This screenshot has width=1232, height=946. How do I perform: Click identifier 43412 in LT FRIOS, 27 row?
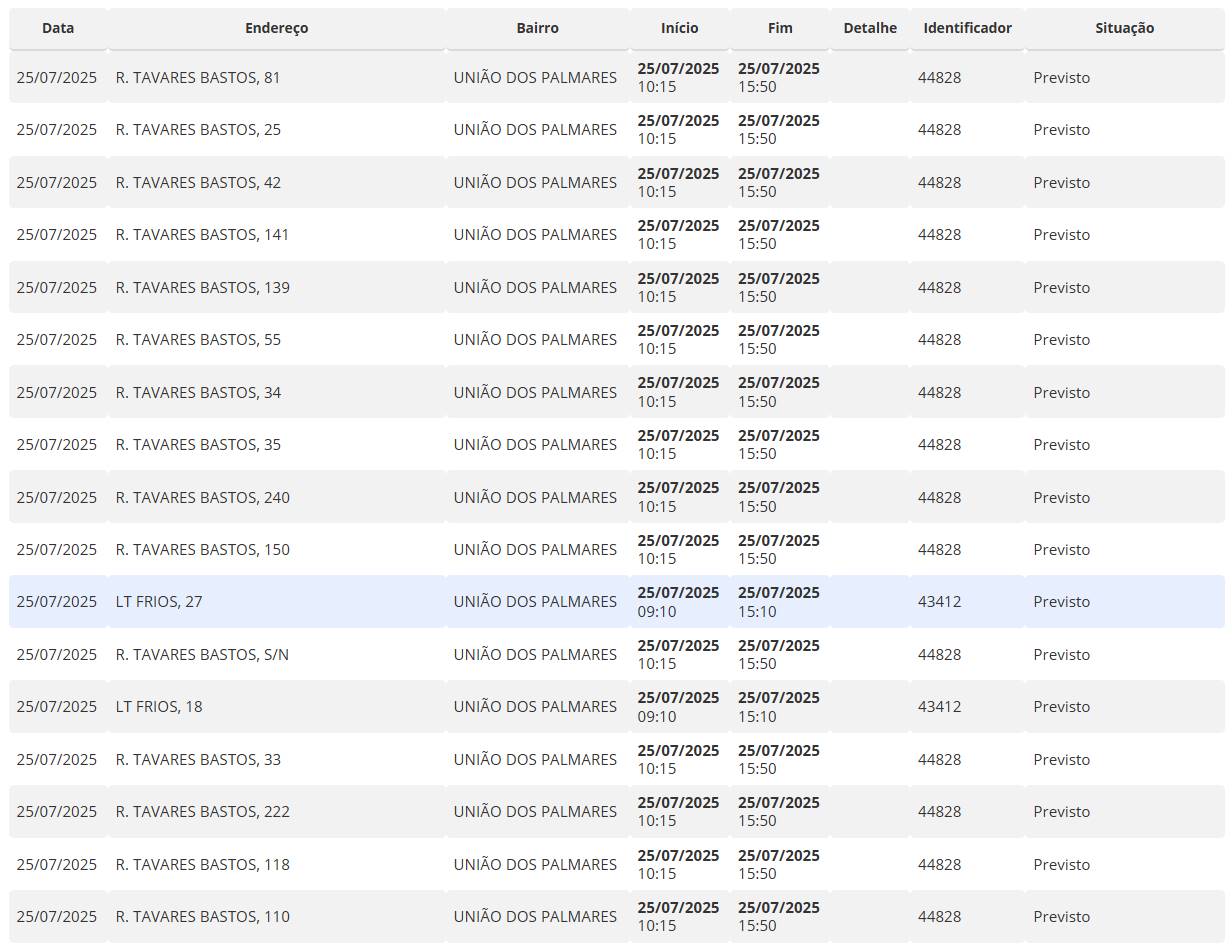939,601
